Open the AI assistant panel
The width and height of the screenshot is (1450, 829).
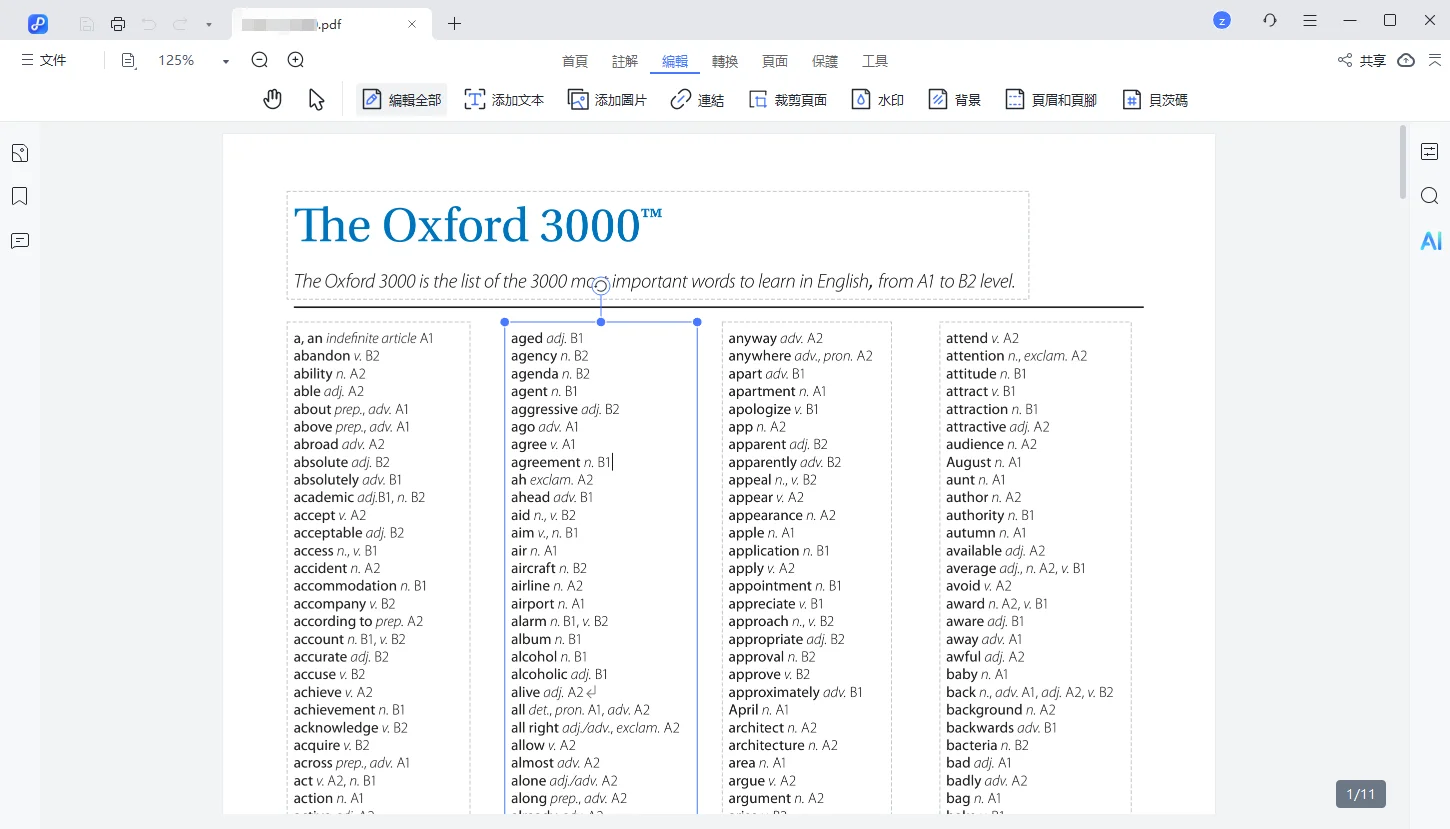click(x=1430, y=241)
